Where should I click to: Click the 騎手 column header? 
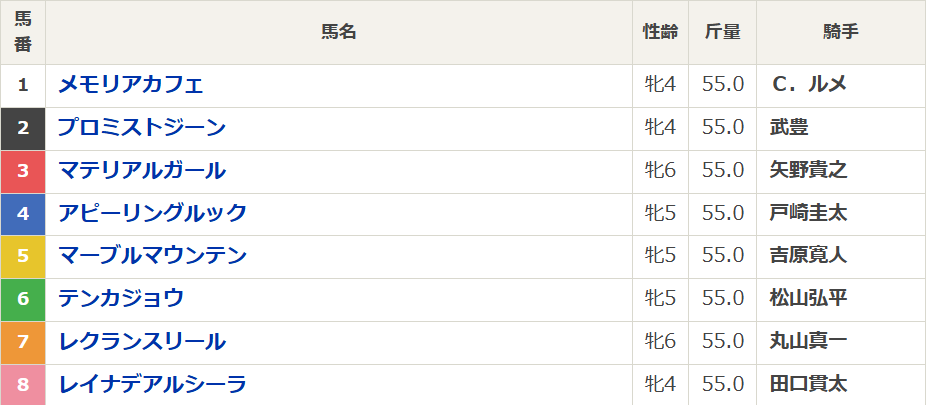pyautogui.click(x=841, y=32)
